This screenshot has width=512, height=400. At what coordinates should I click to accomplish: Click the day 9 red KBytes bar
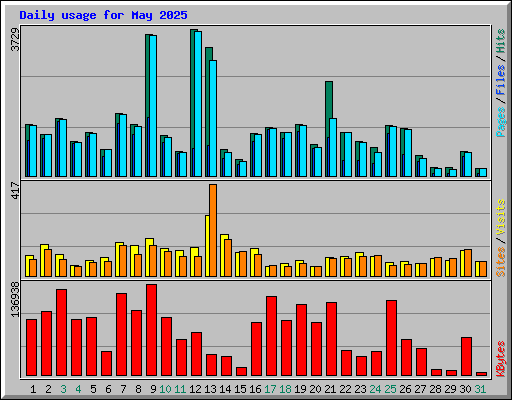coord(151,330)
